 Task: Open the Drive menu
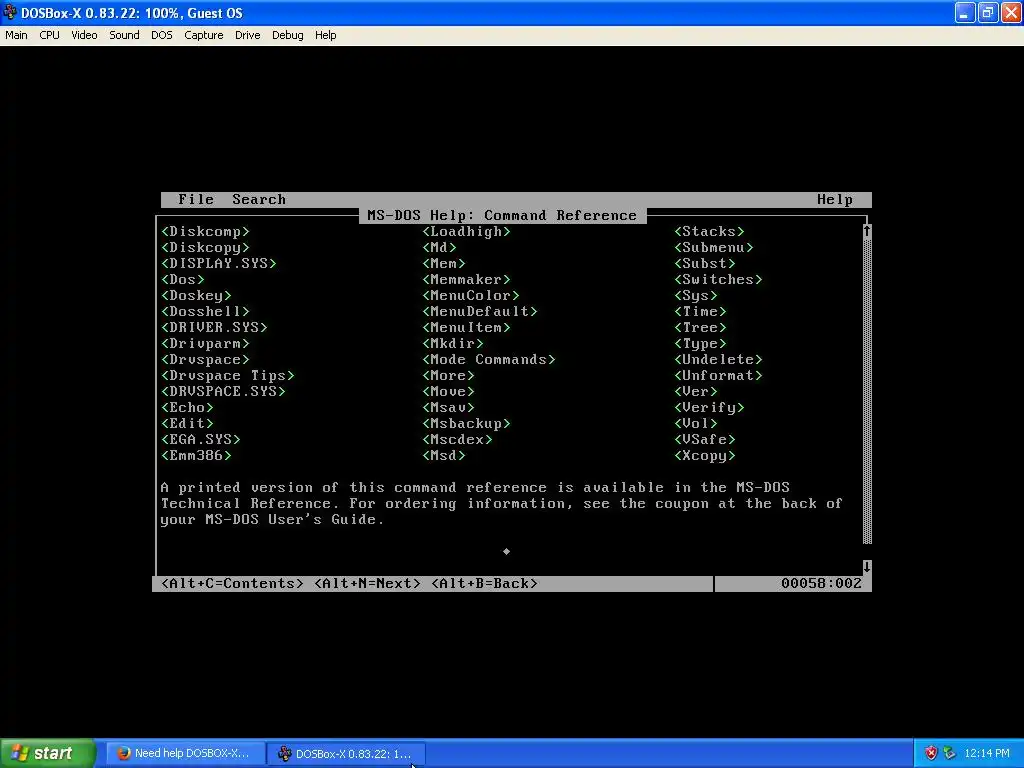248,35
